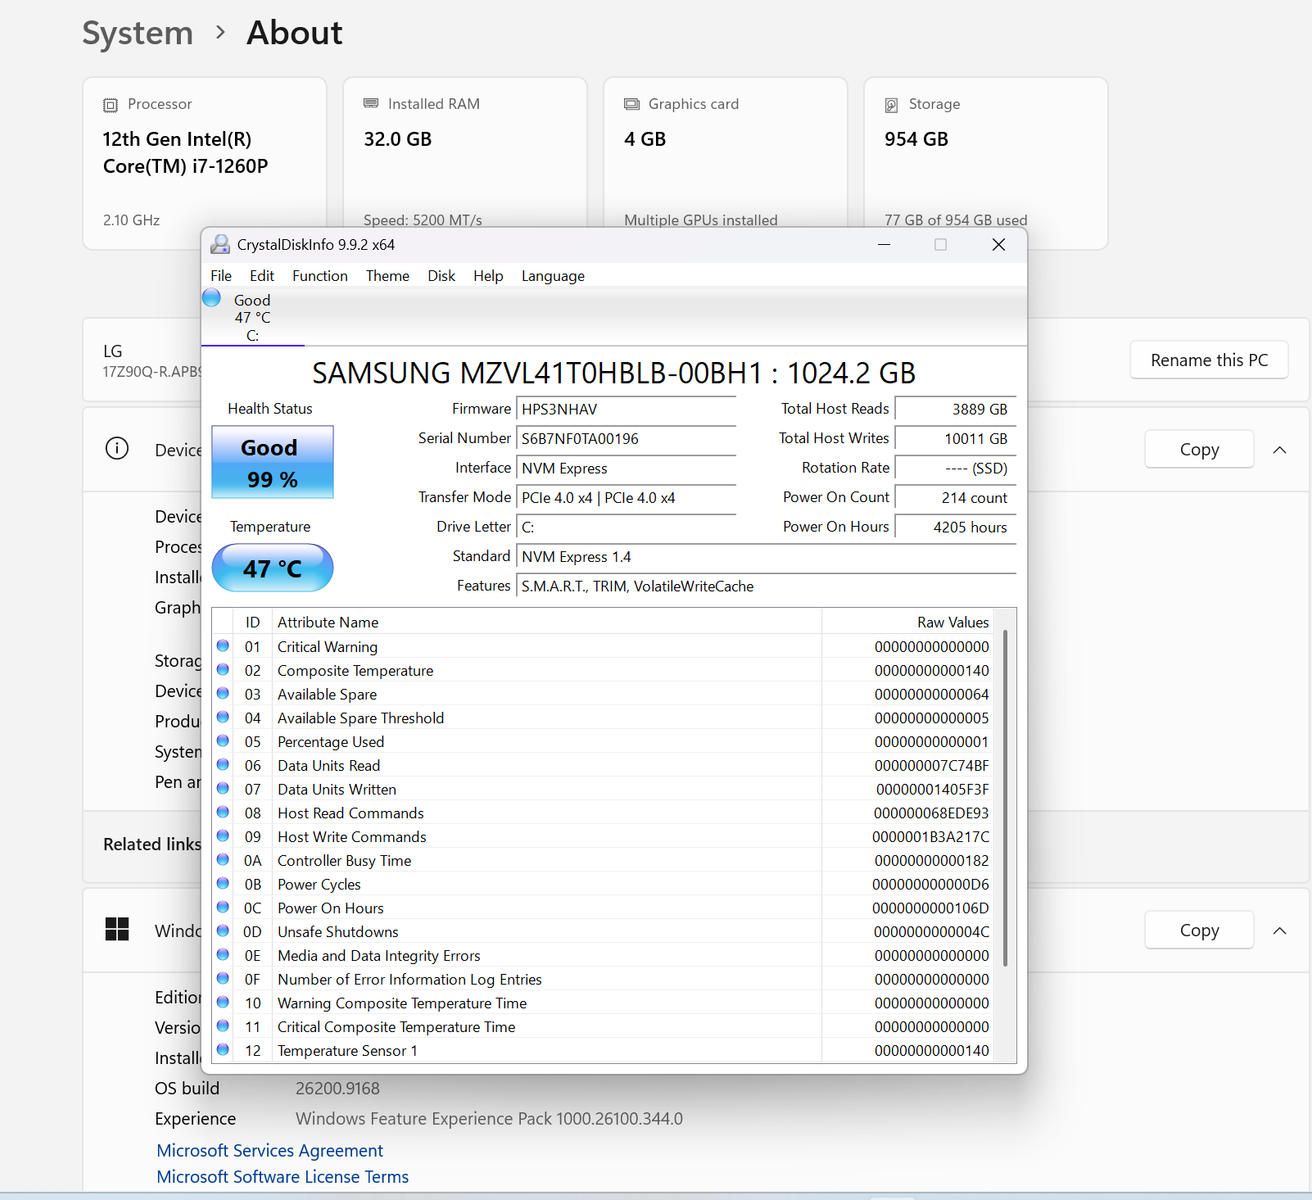This screenshot has height=1200, width=1312.
Task: Open the Disk menu
Action: point(441,276)
